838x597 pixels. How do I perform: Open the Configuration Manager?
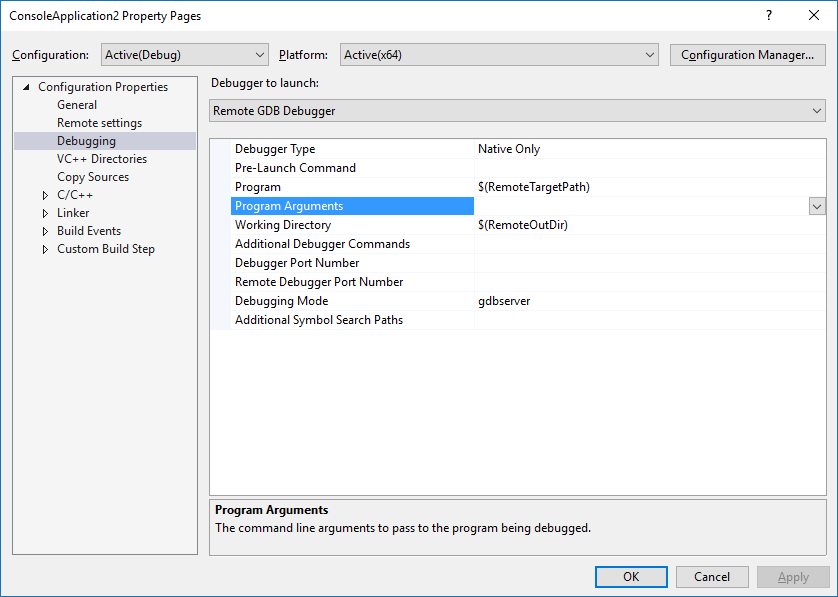747,54
